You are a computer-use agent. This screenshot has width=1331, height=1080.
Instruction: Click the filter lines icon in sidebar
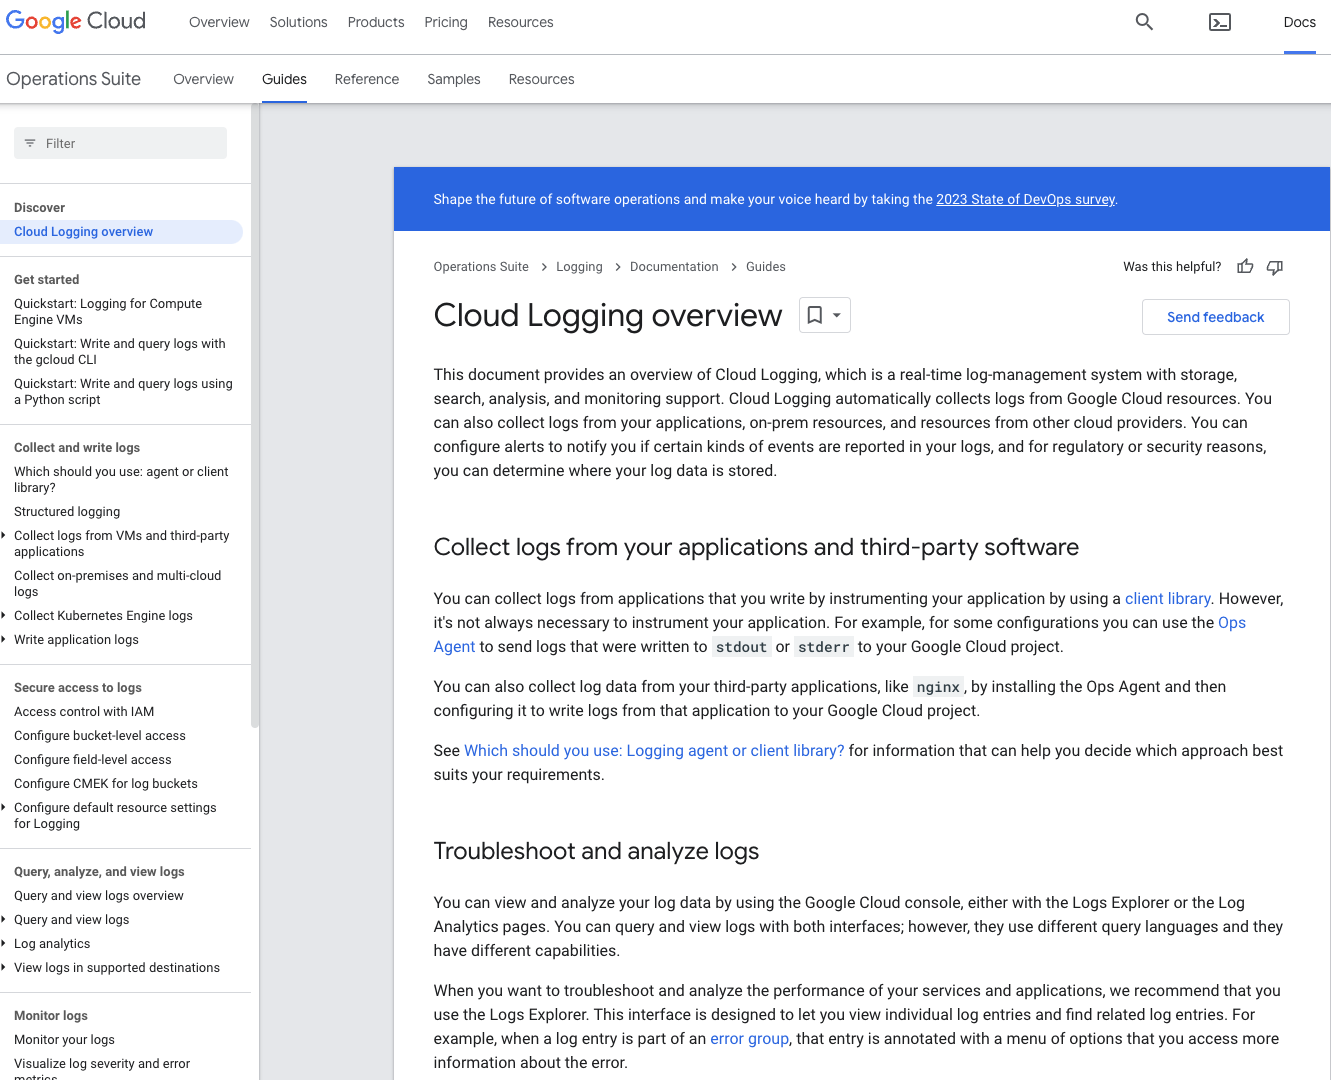tap(30, 143)
